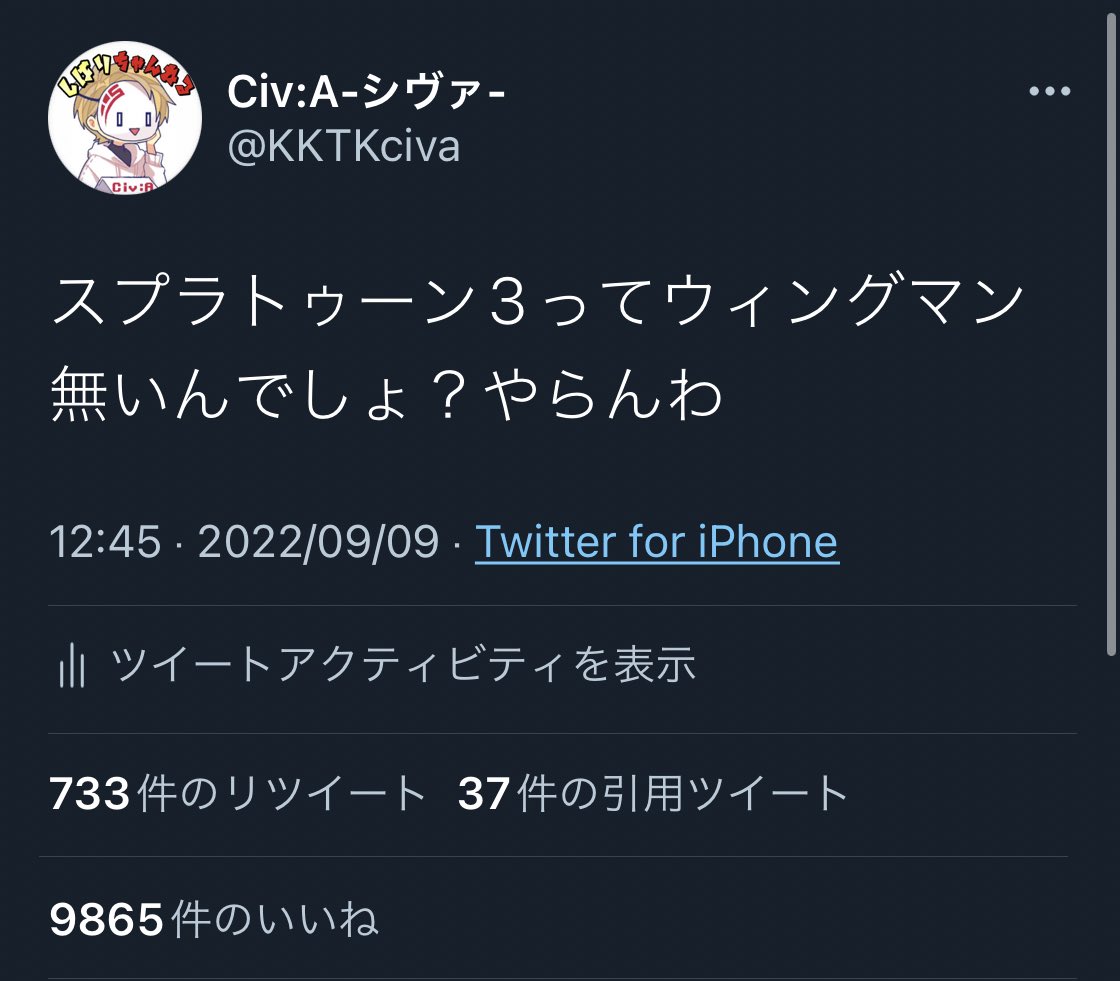Select the tweet line starting スプラトゥーン3

click(537, 300)
